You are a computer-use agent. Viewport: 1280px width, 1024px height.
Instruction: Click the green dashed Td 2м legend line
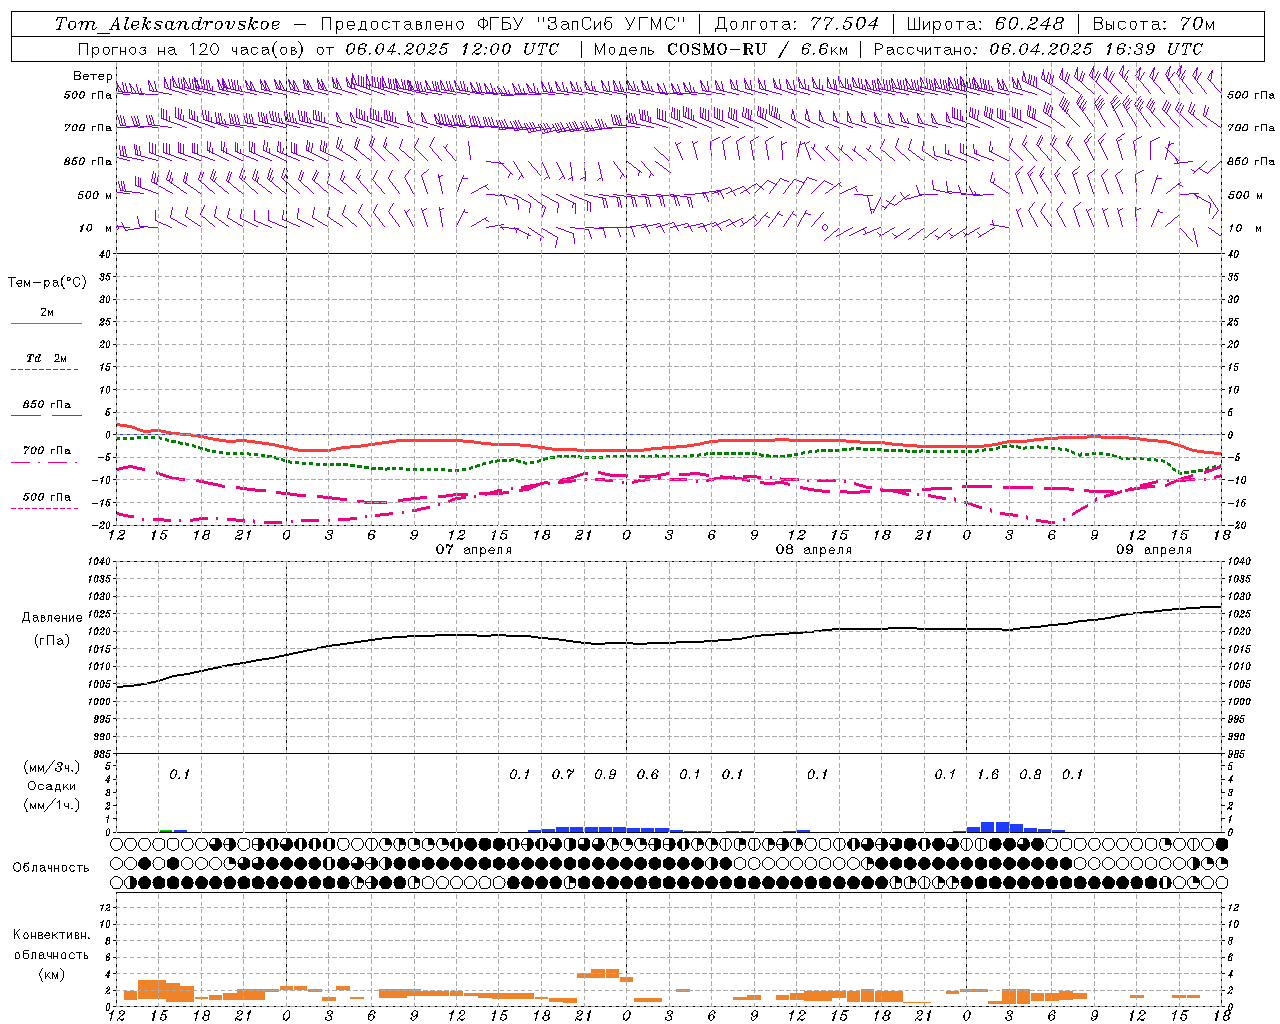(x=44, y=369)
